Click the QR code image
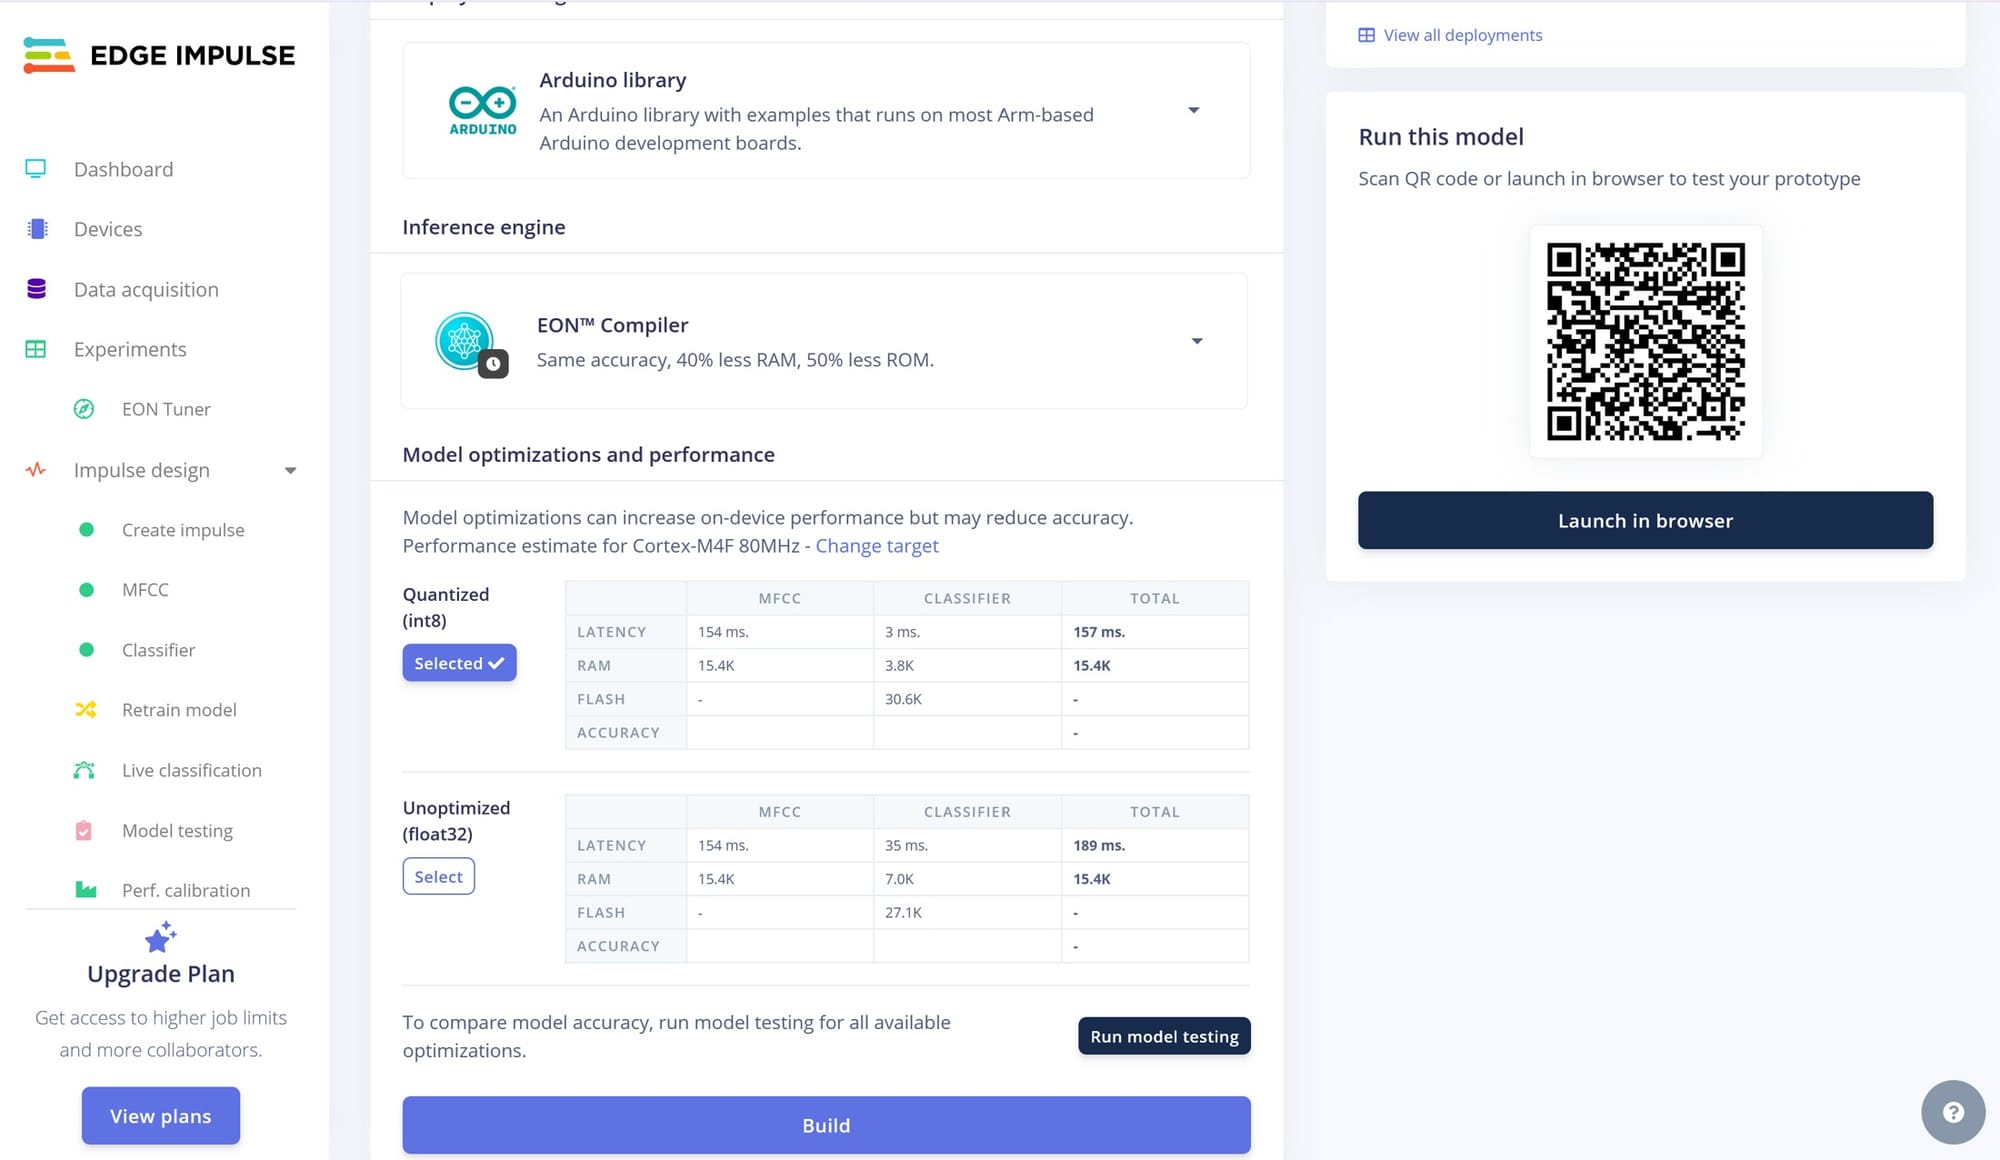 (1646, 341)
